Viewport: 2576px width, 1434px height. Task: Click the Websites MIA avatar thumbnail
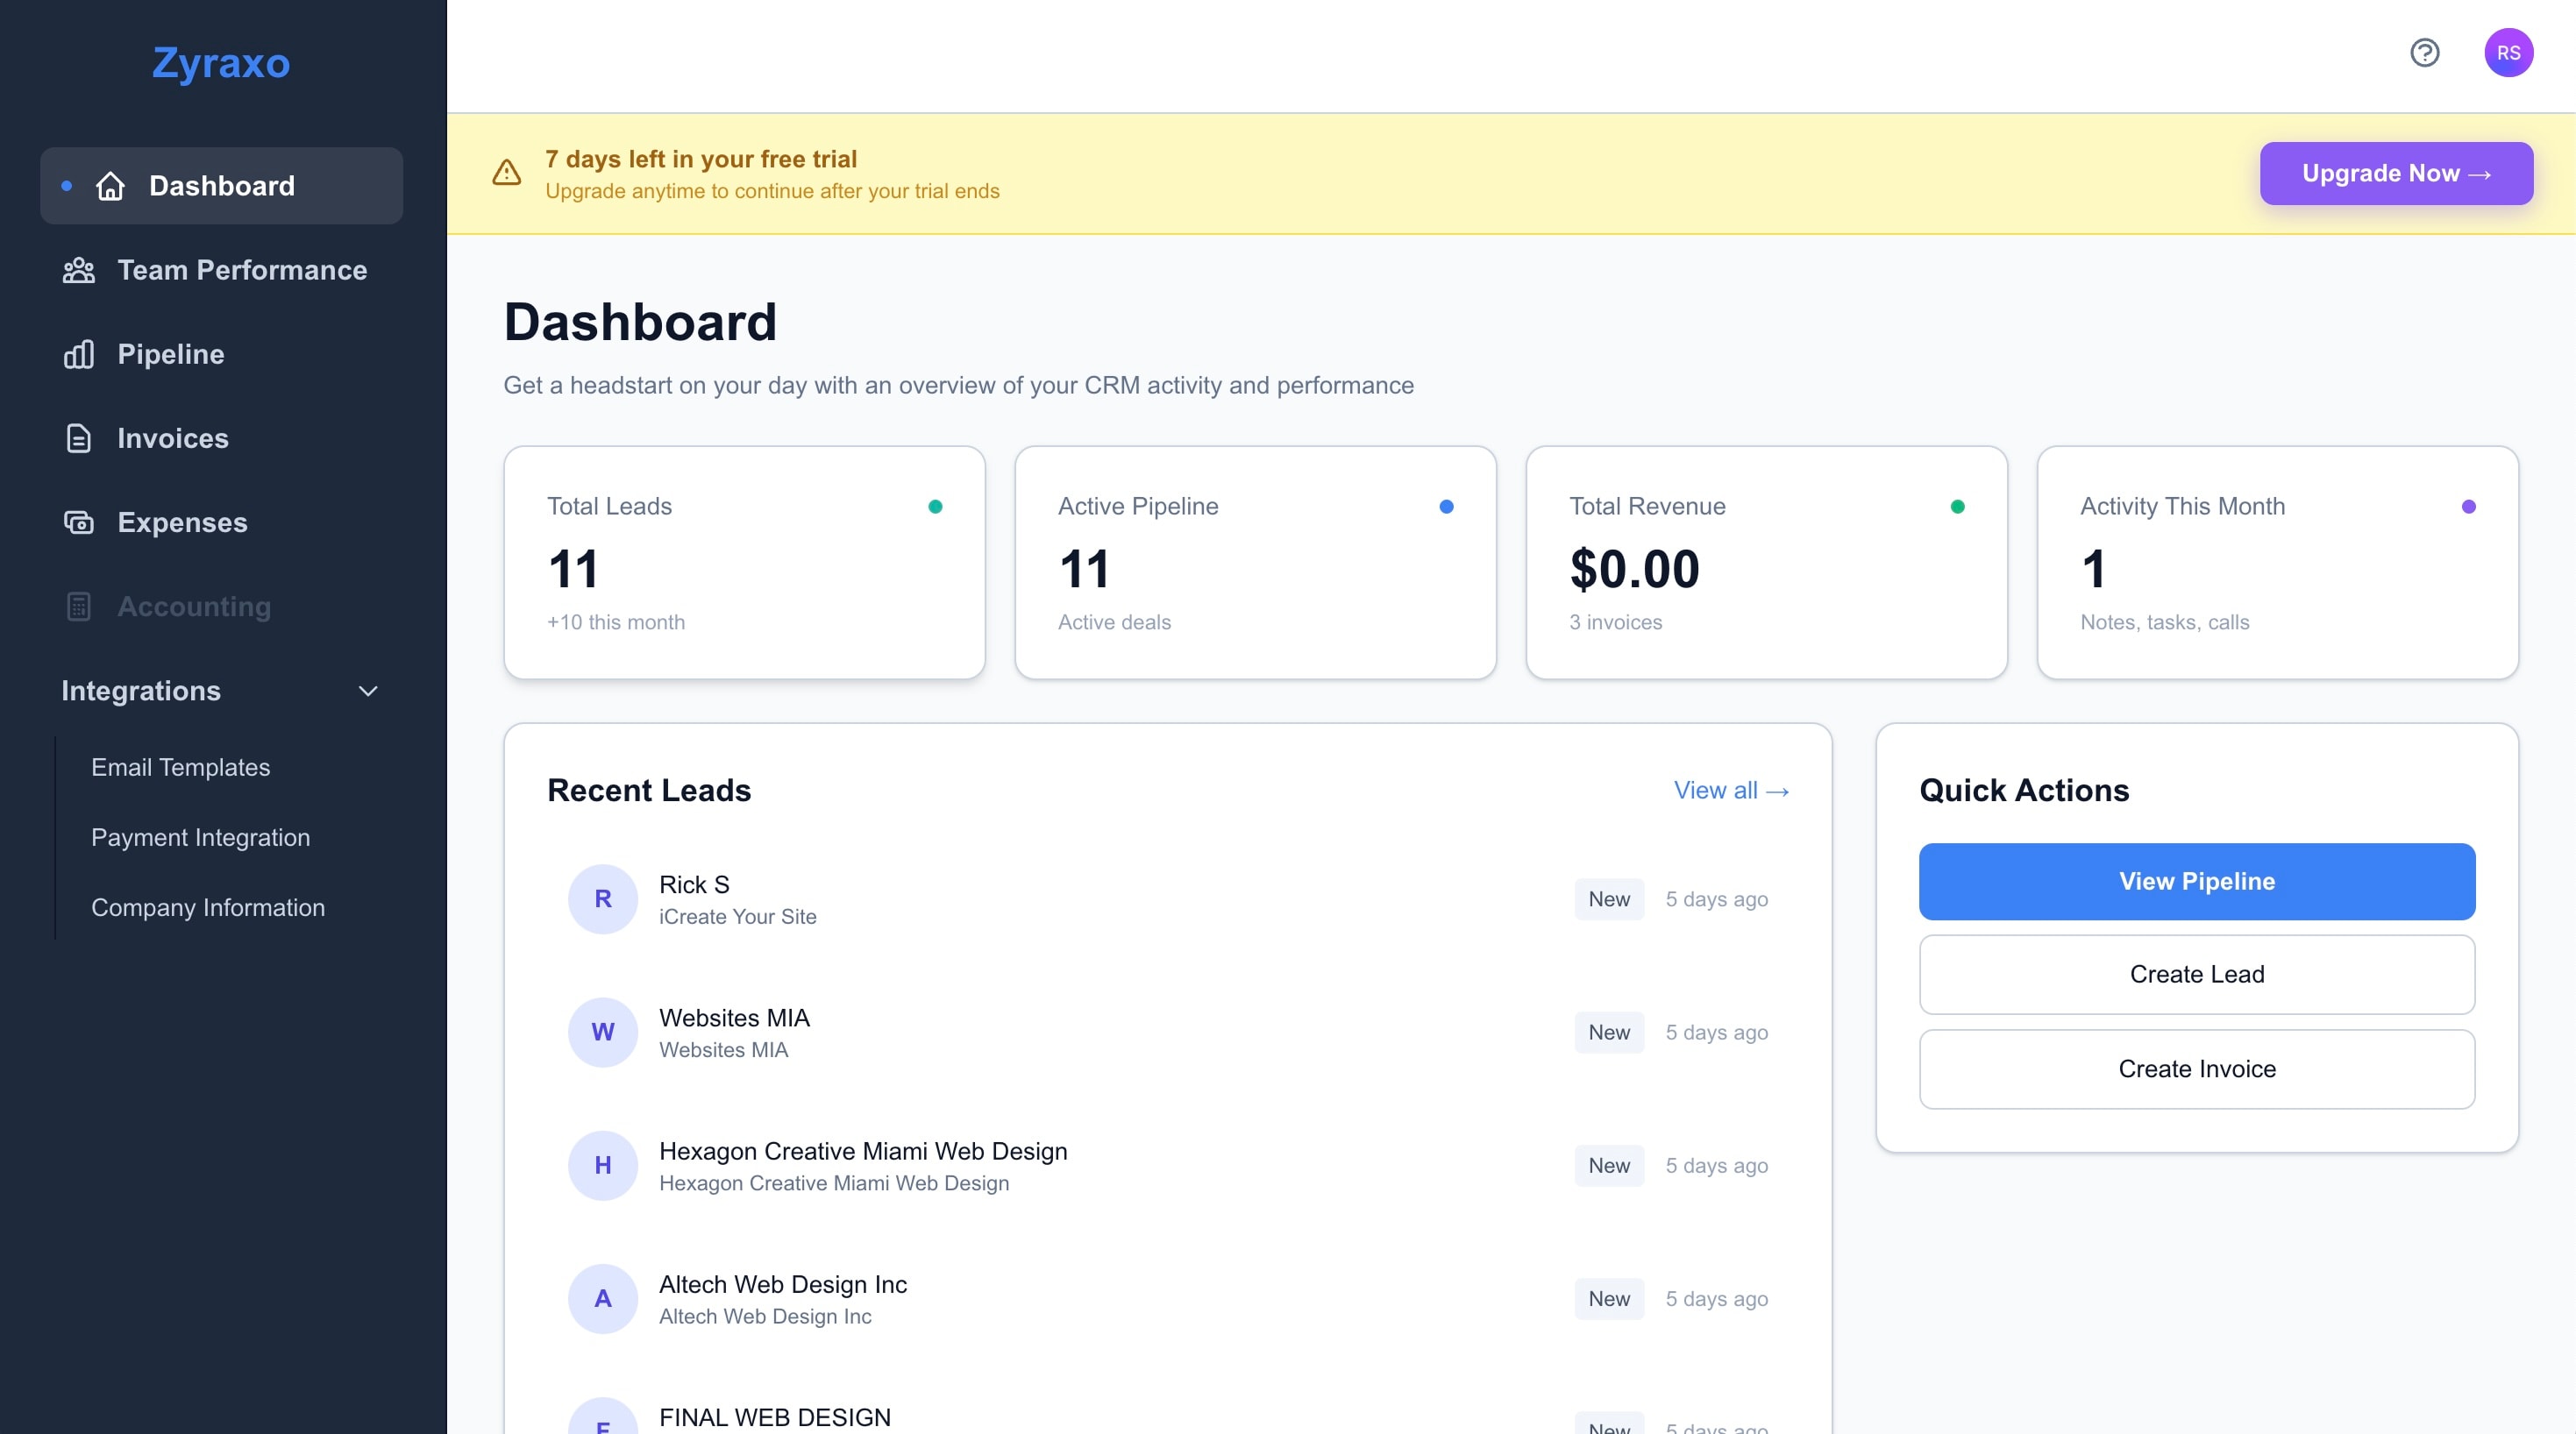point(602,1032)
